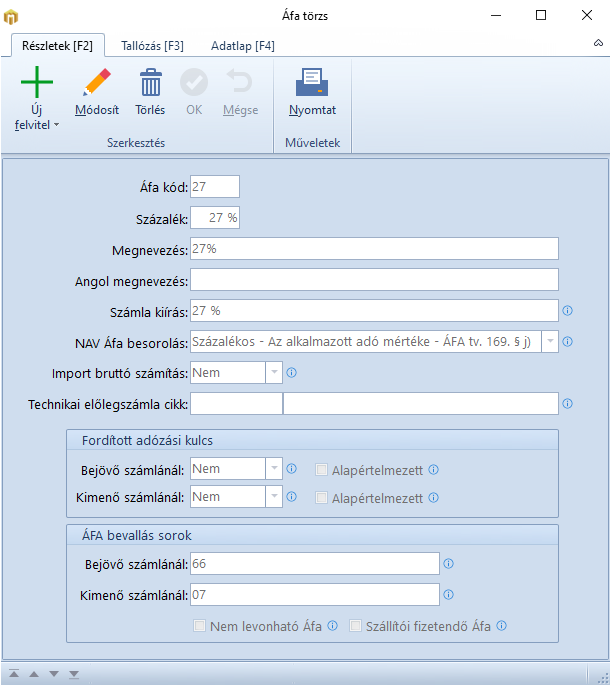Image resolution: width=611 pixels, height=686 pixels.
Task: Click info icon next to Import bruttó számítás
Action: click(x=292, y=373)
